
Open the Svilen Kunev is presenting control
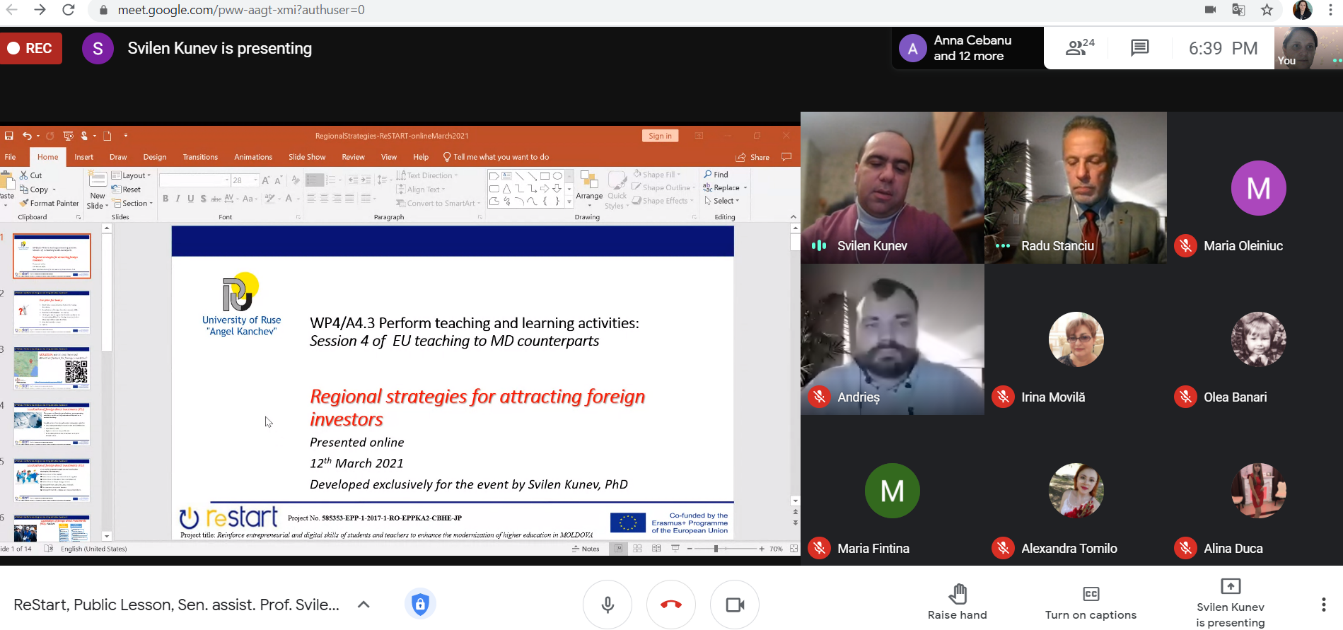tap(1230, 603)
